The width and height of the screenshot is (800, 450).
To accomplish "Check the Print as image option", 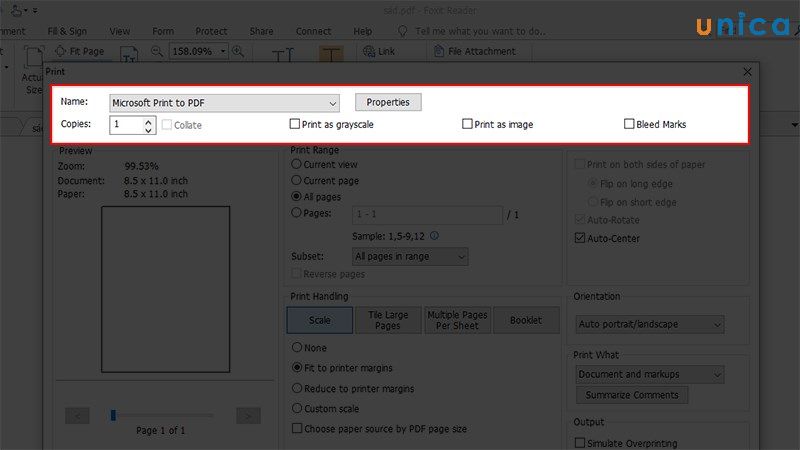I will click(x=467, y=125).
